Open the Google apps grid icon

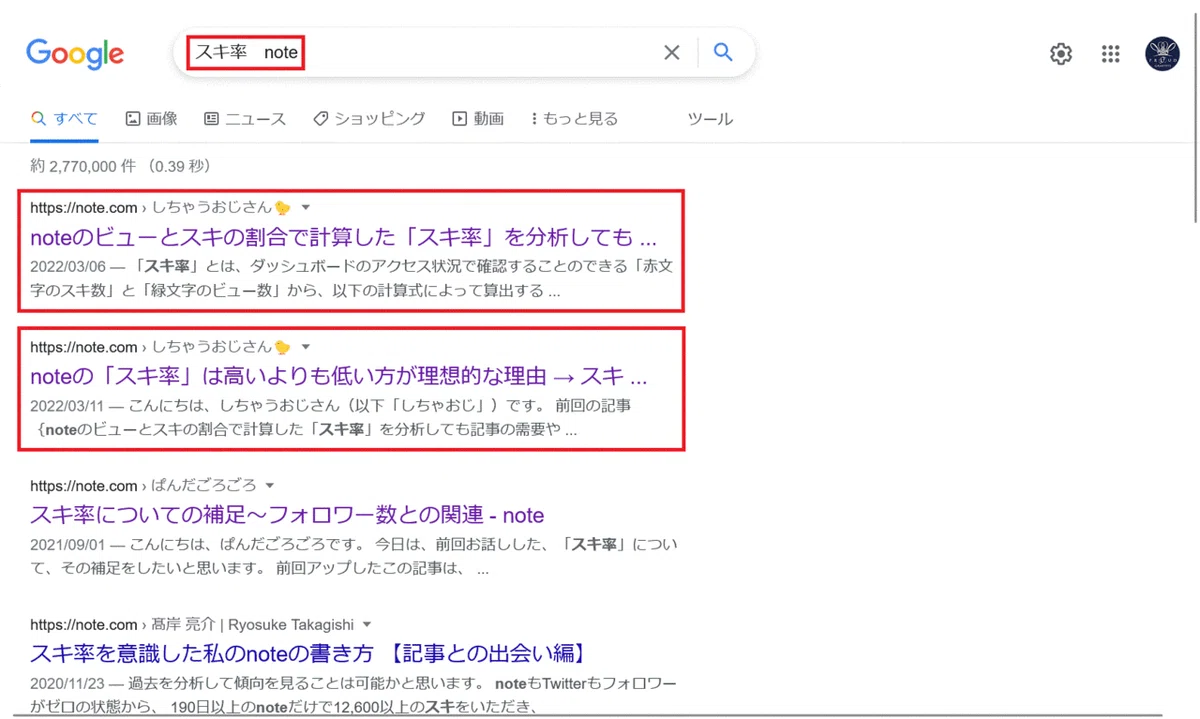pos(1111,54)
